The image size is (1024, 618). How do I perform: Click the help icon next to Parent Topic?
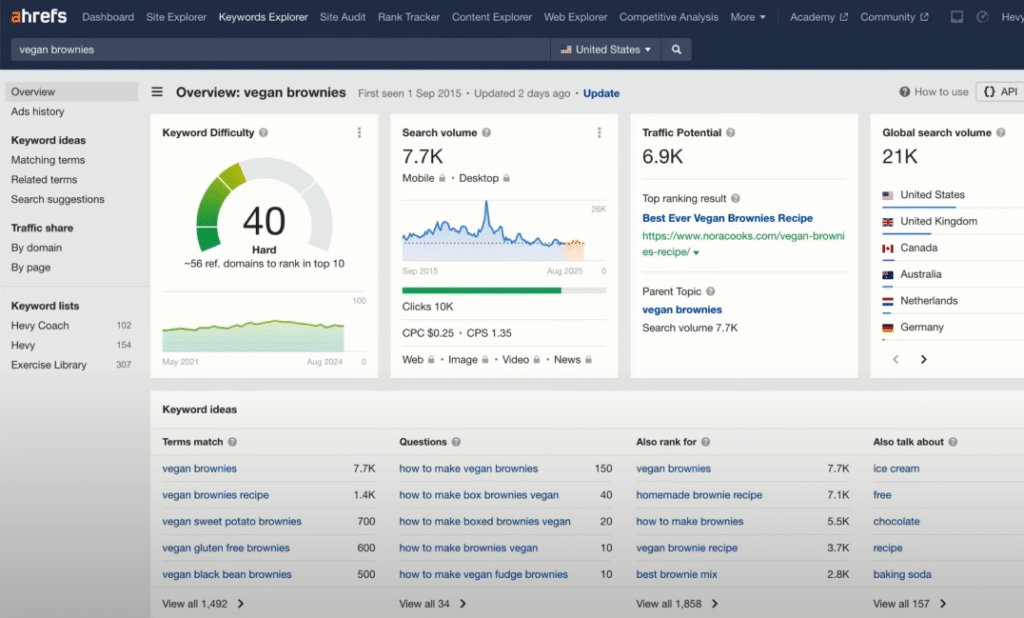coord(711,291)
